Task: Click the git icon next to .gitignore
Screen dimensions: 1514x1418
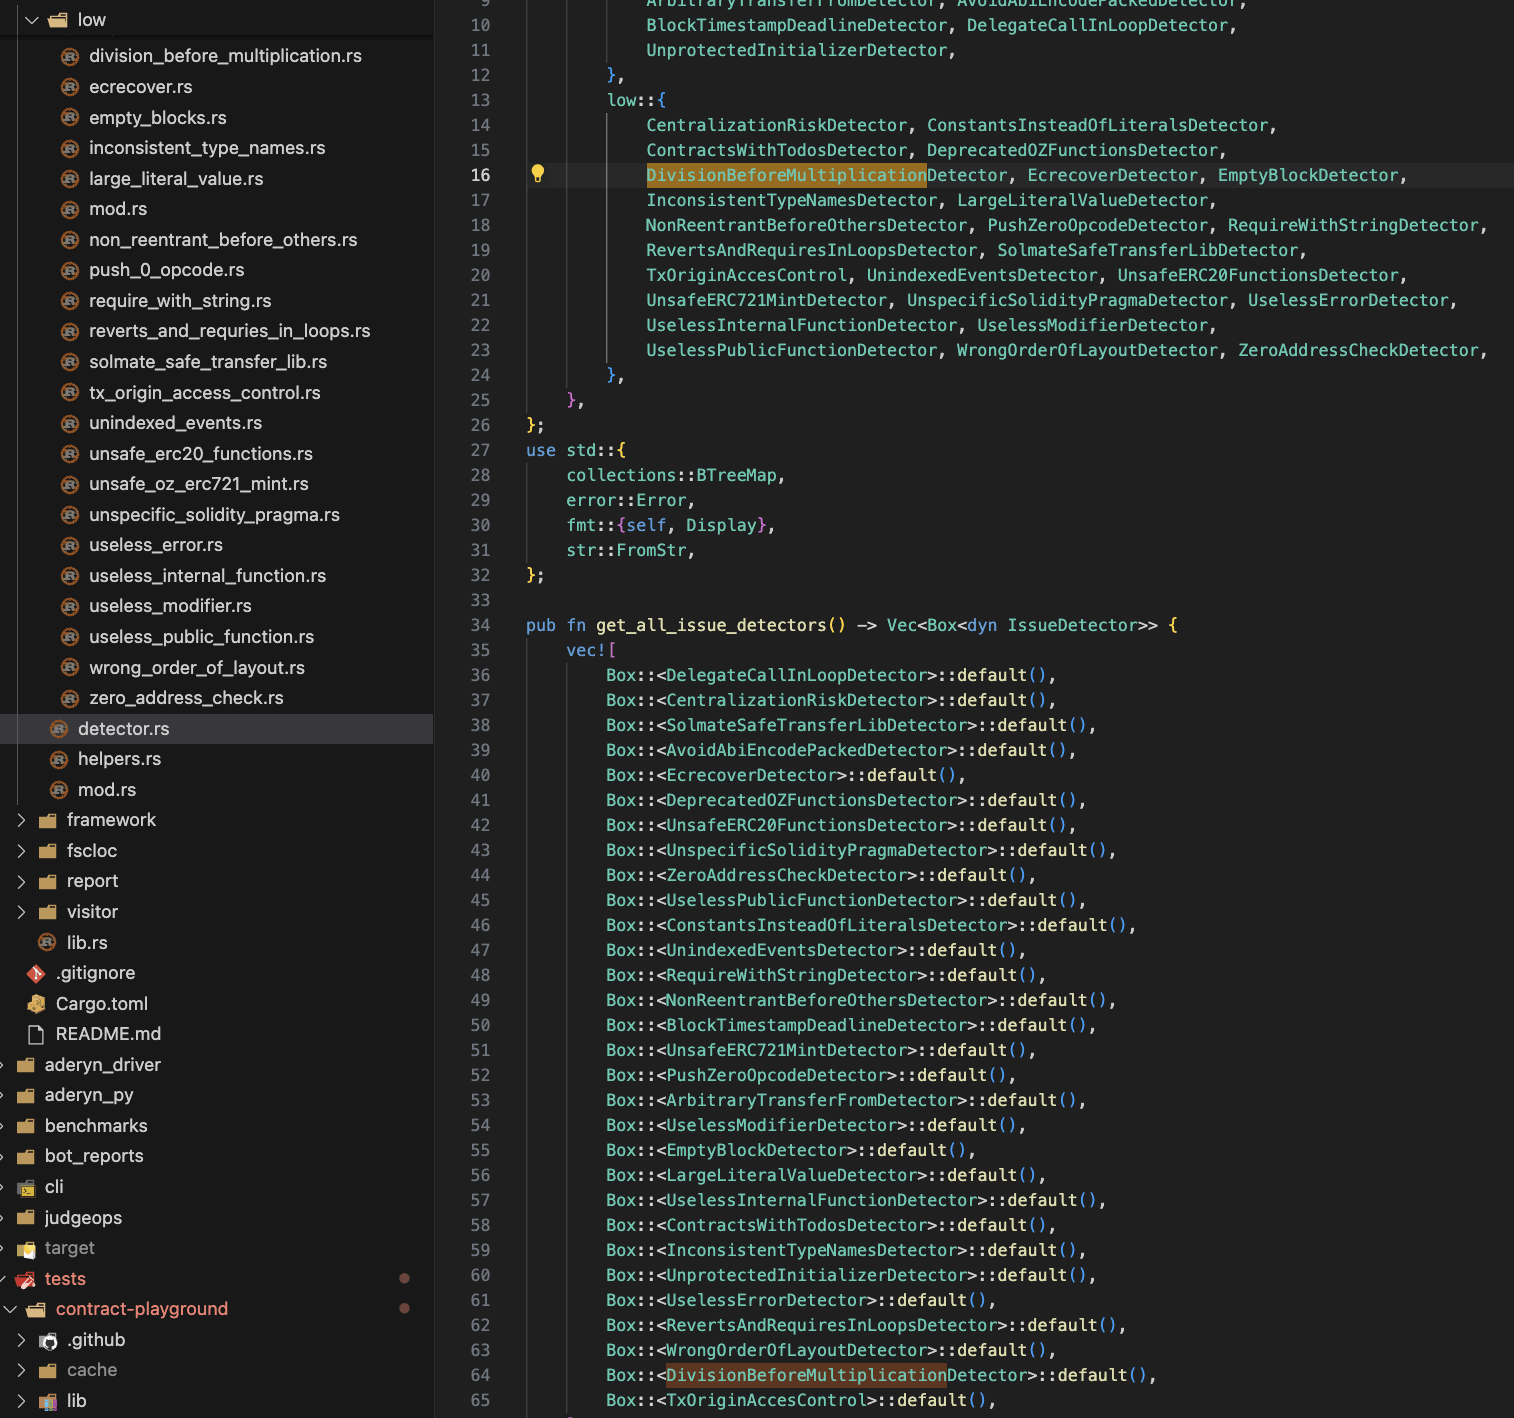Action: (36, 973)
